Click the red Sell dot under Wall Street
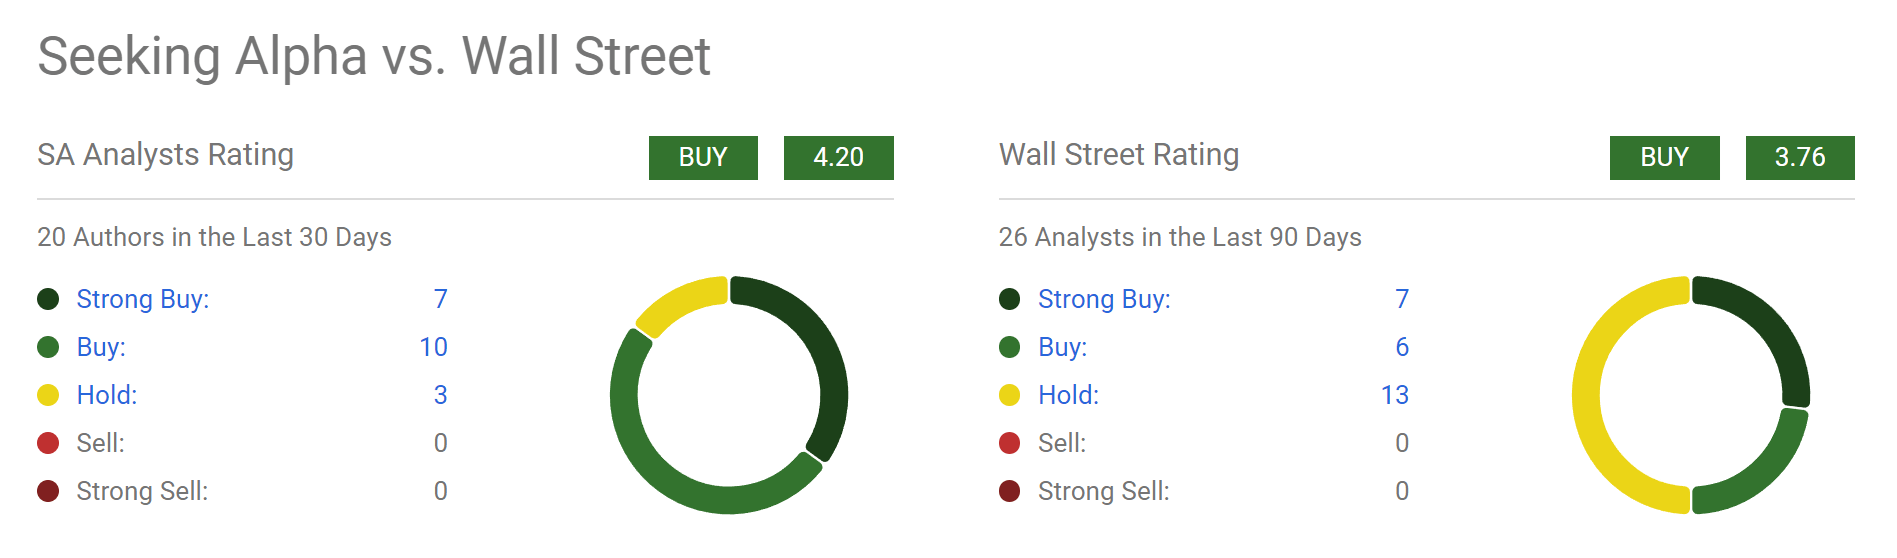 click(x=1009, y=443)
